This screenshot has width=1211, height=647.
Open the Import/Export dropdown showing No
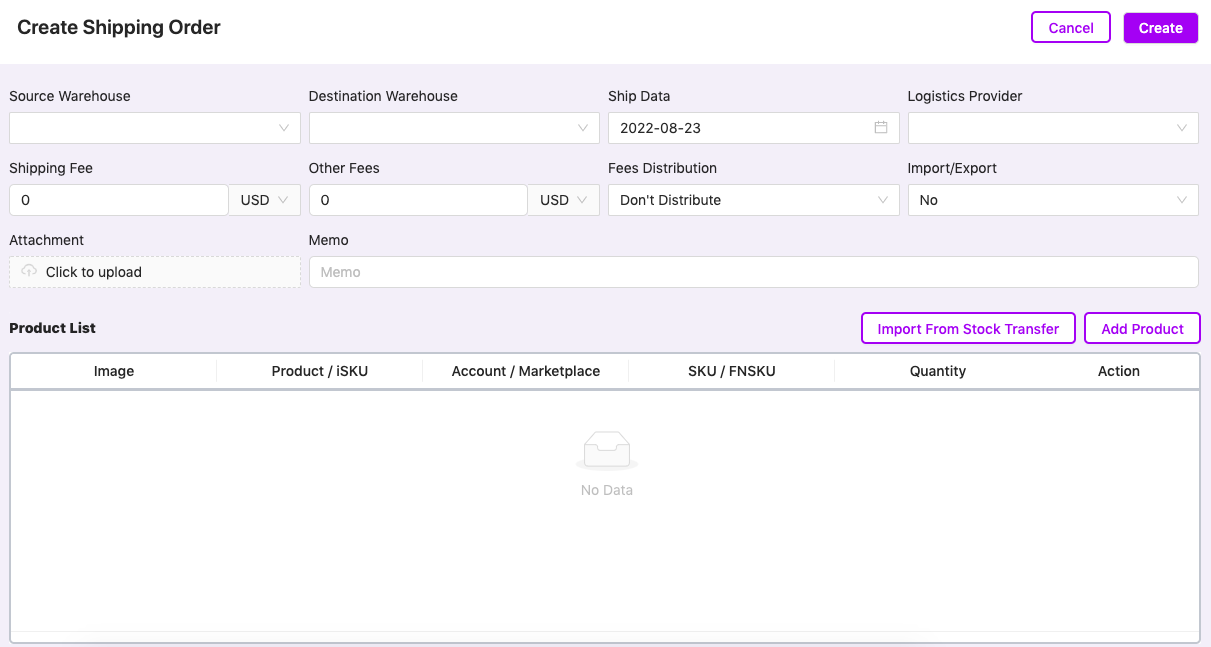pos(1053,200)
